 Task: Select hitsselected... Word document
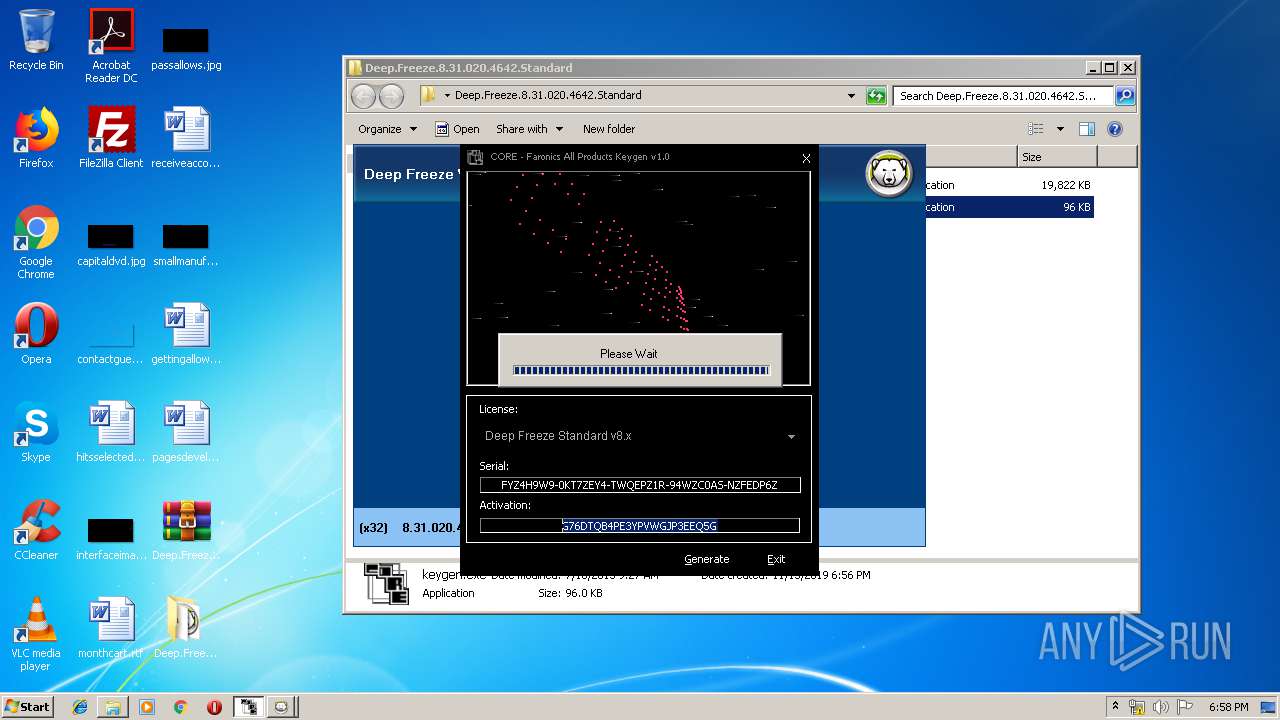pos(111,432)
